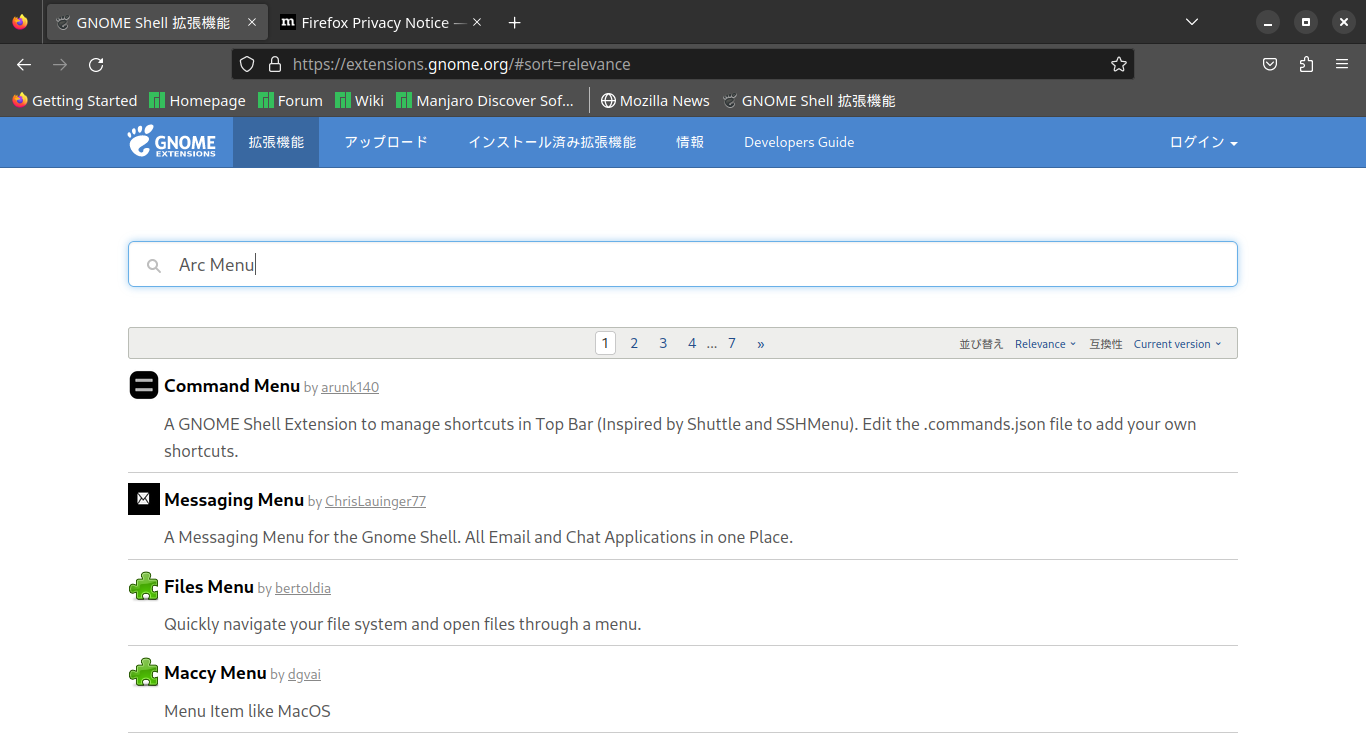1366x736 pixels.
Task: Open アップロード navigation item
Action: click(x=386, y=142)
